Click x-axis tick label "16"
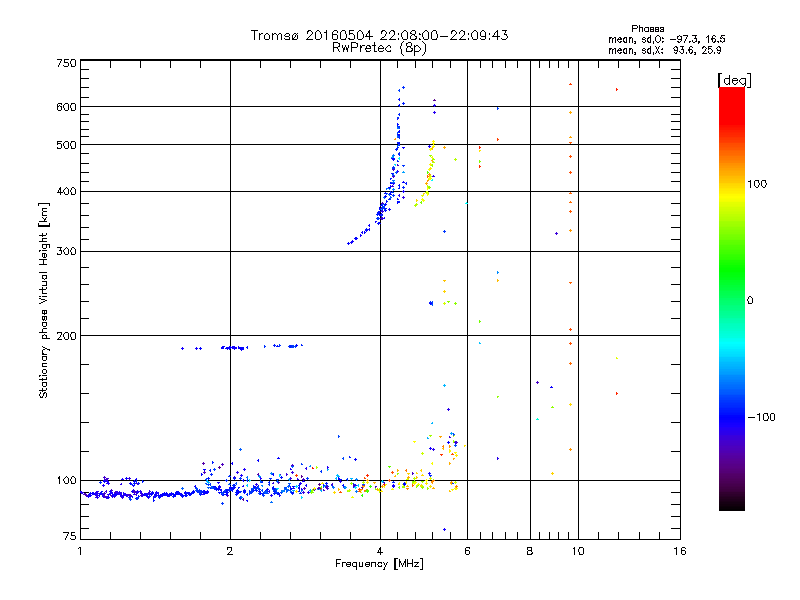The image size is (800, 600). tap(680, 551)
